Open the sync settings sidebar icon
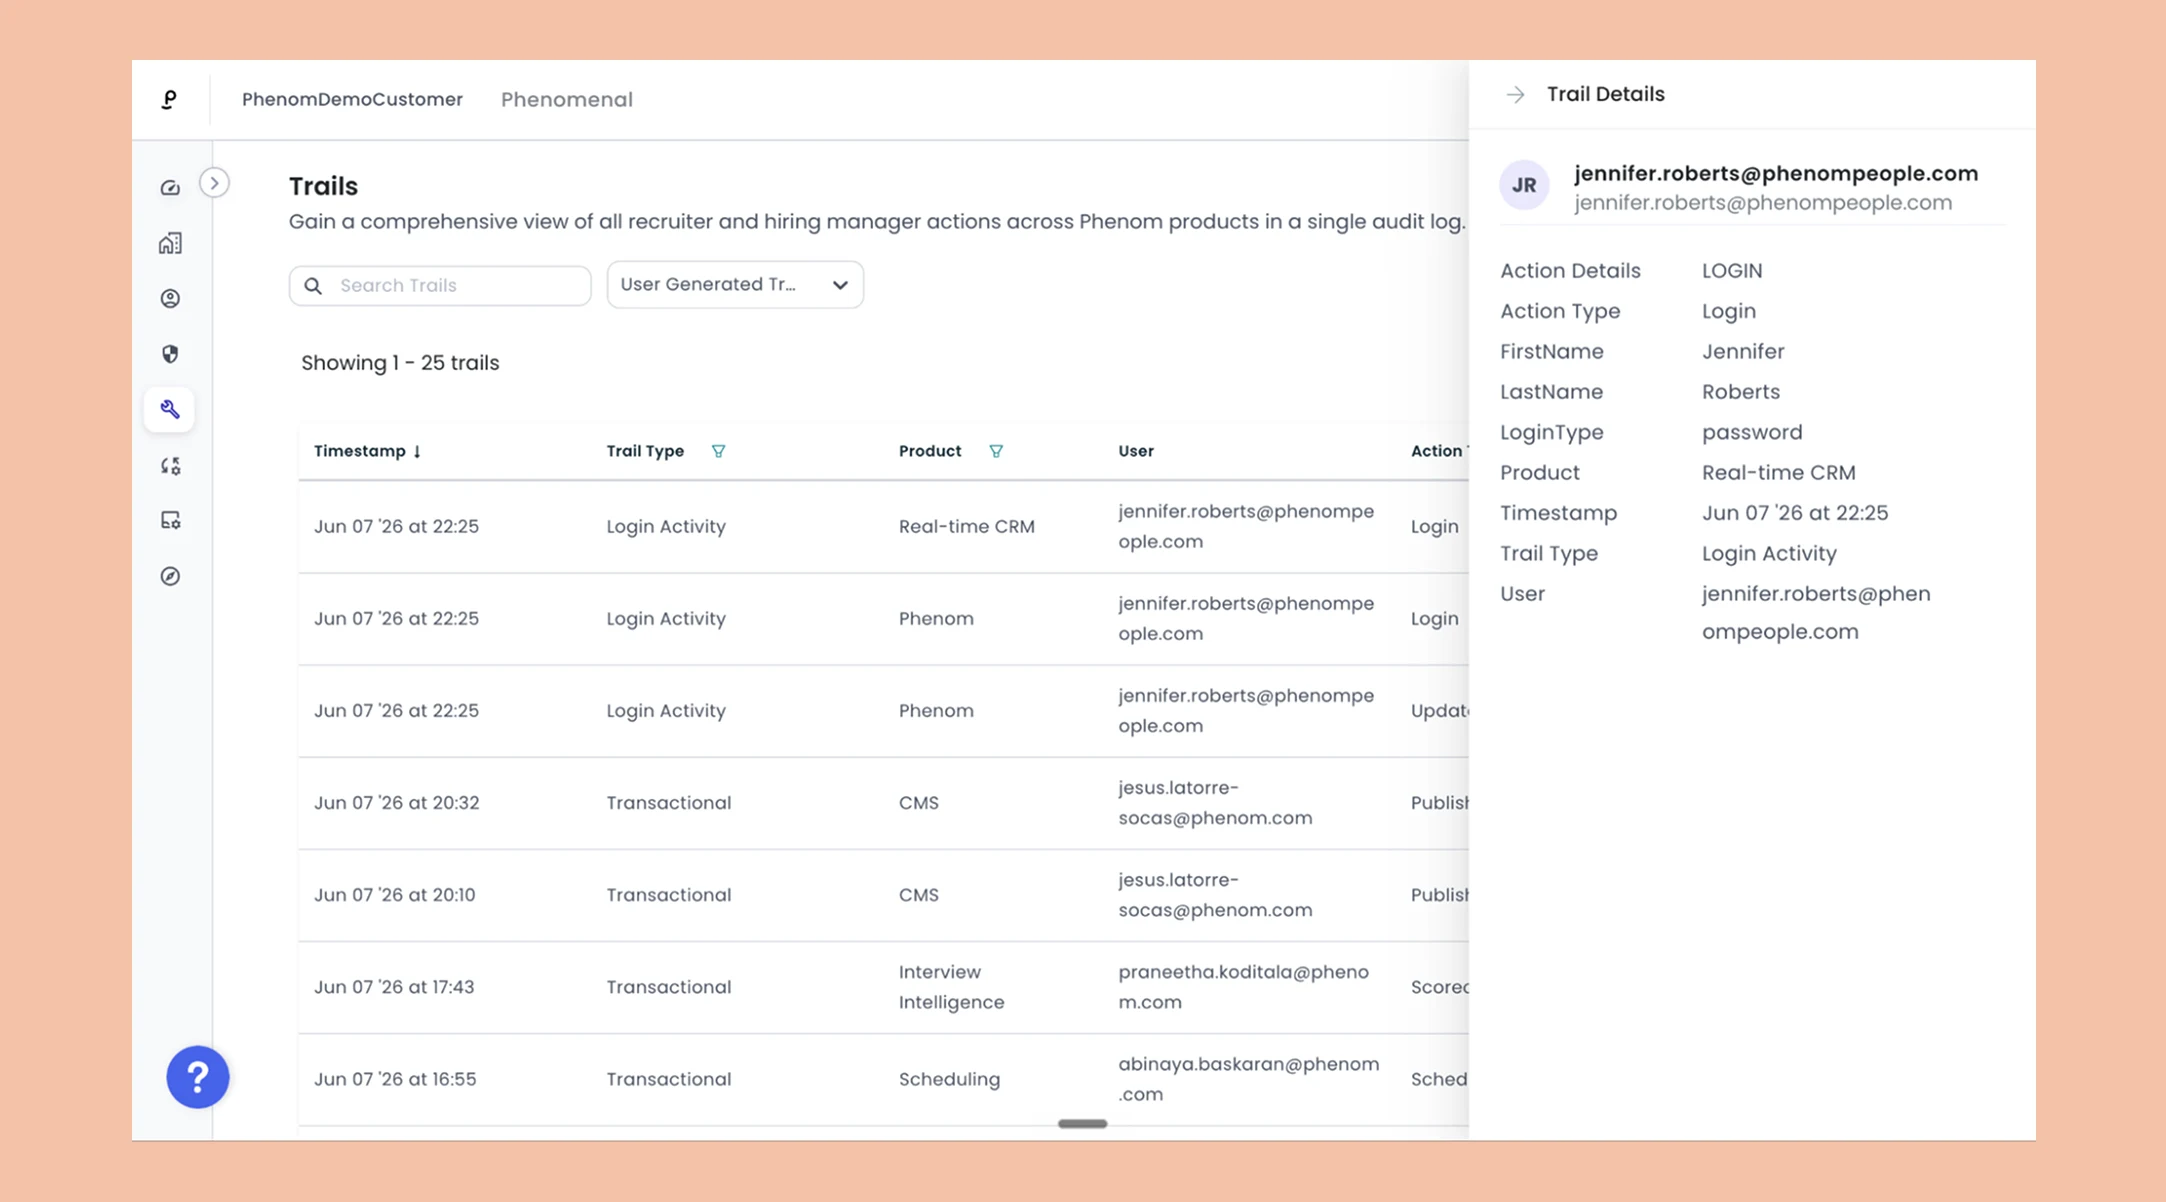This screenshot has height=1202, width=2166. click(x=170, y=466)
